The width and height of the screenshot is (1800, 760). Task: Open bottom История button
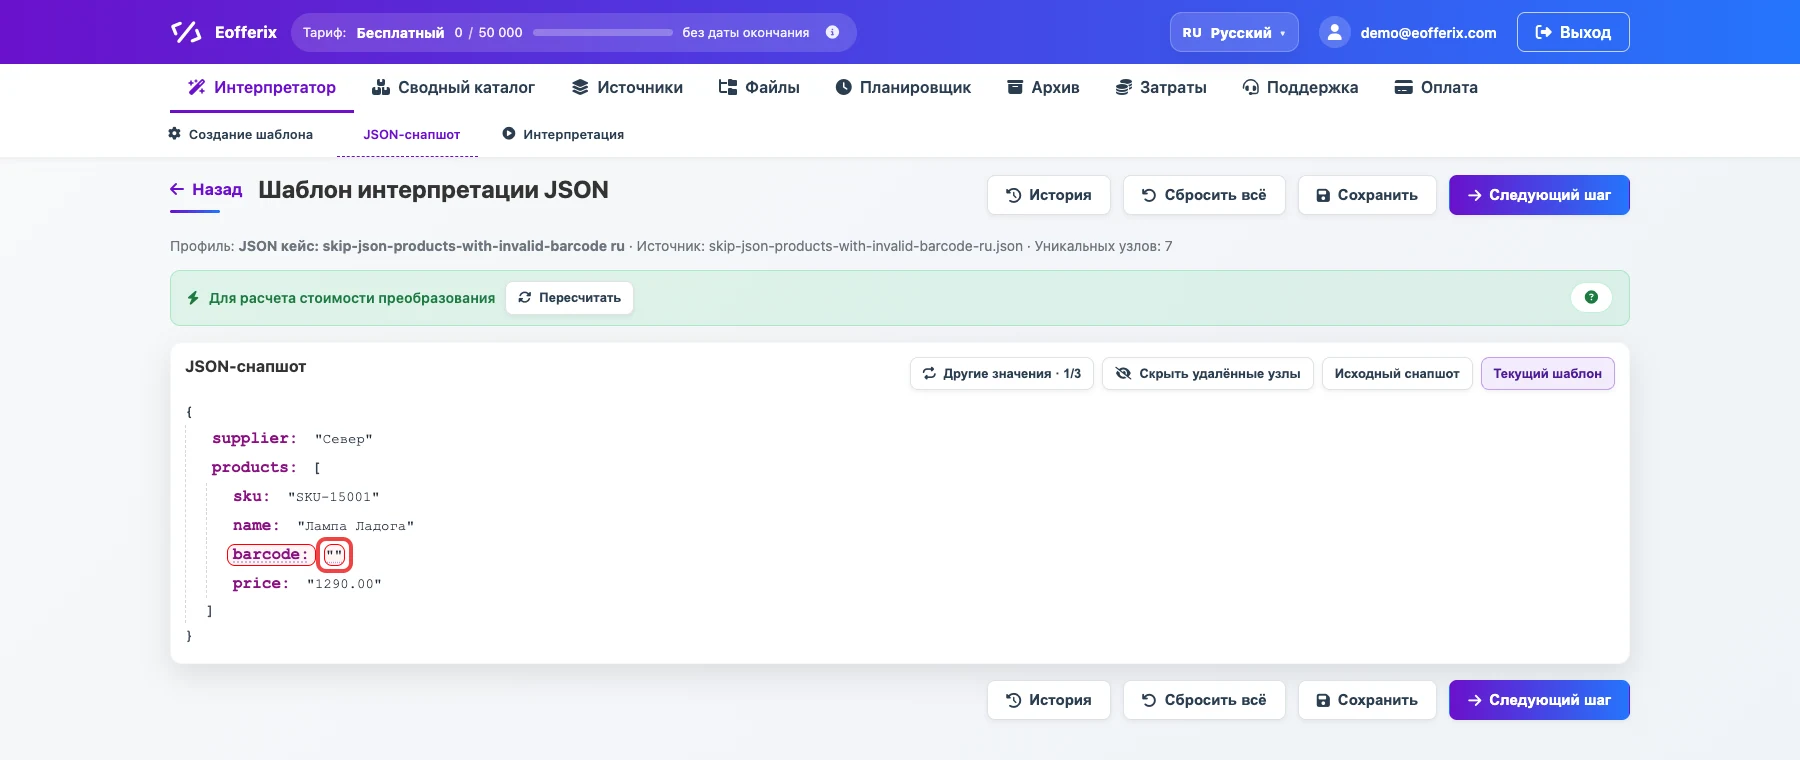coord(1048,700)
